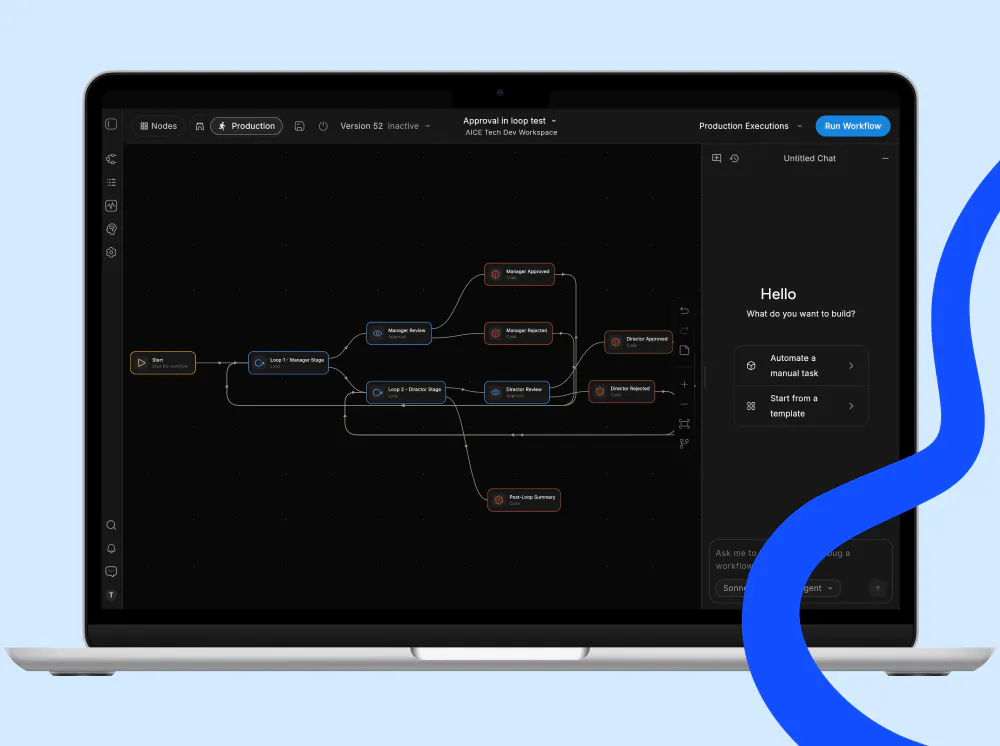This screenshot has height=746, width=1000.
Task: Open the AI brain icon in sidebar
Action: 111,229
